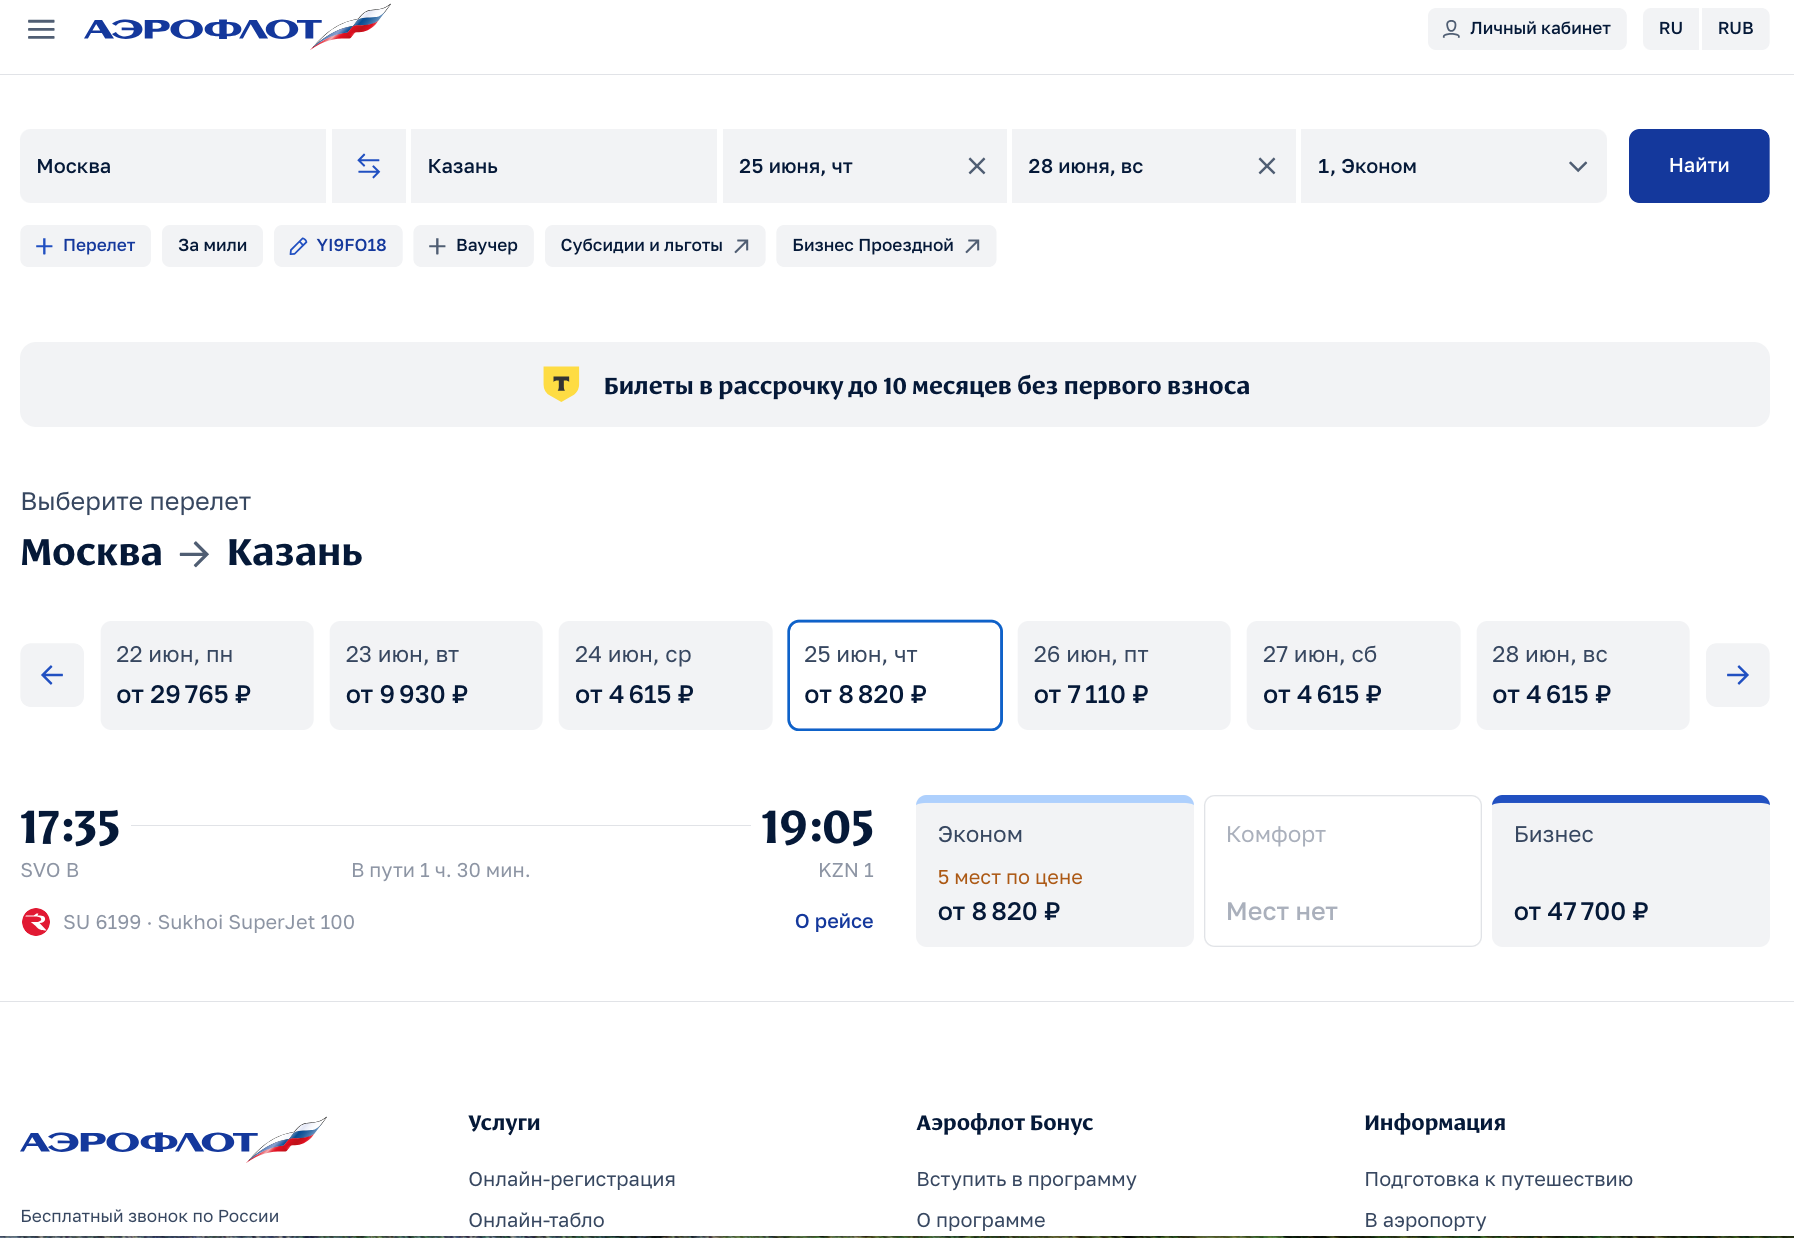Open Субсидии и льготы link
This screenshot has height=1238, width=1794.
[x=655, y=246]
